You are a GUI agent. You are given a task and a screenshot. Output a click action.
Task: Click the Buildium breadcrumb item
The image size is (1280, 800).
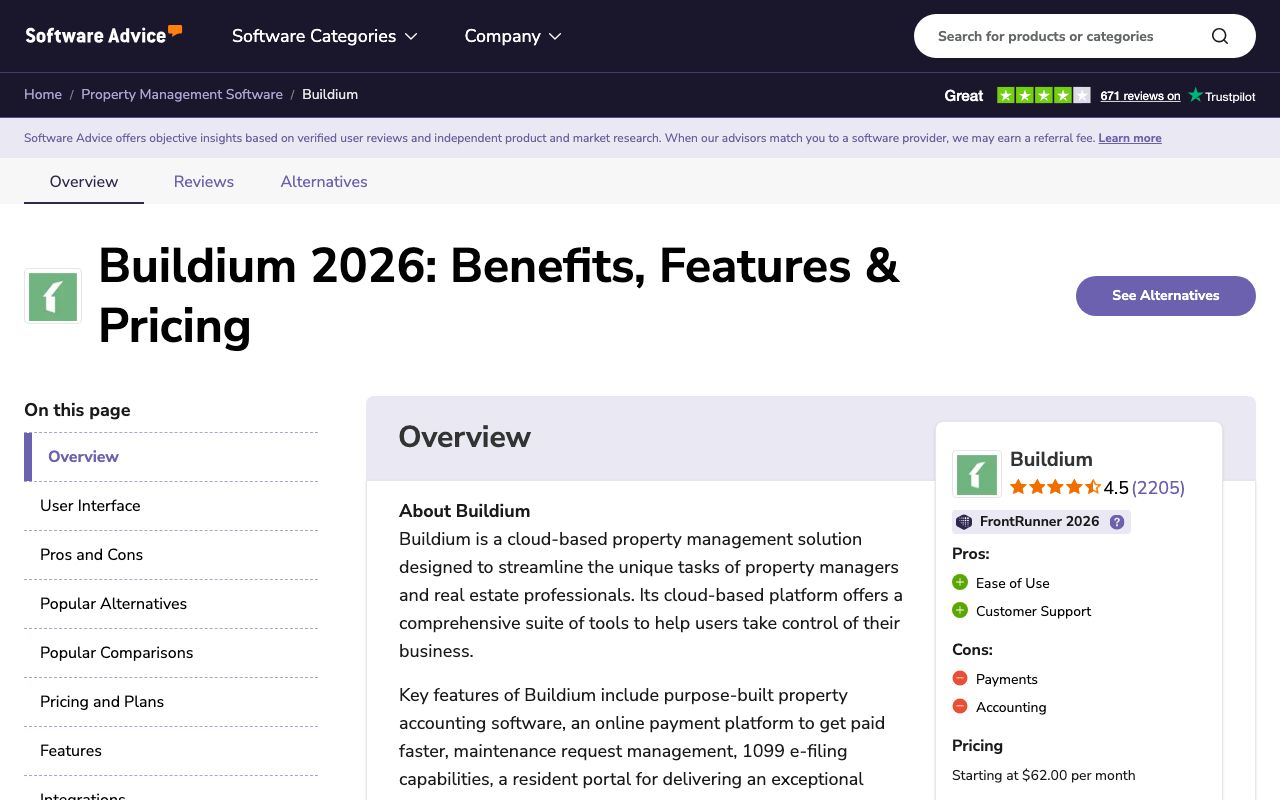pyautogui.click(x=330, y=94)
